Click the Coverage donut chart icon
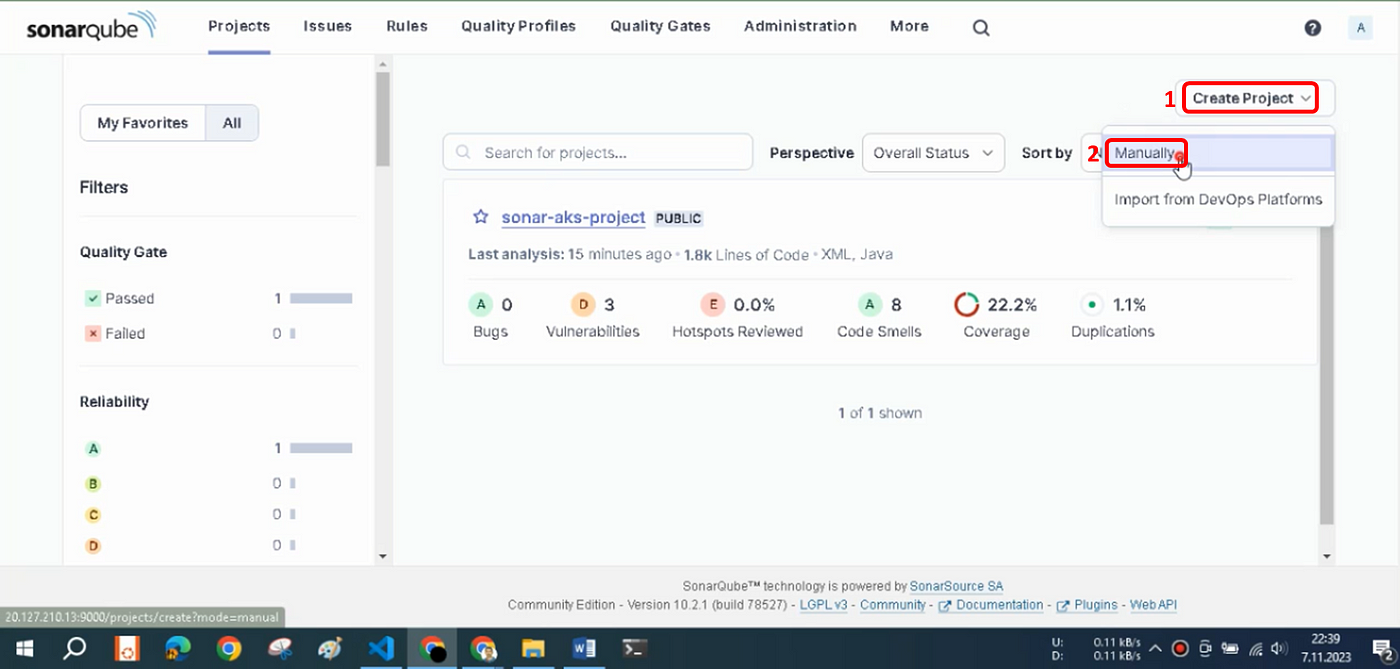 [x=966, y=304]
